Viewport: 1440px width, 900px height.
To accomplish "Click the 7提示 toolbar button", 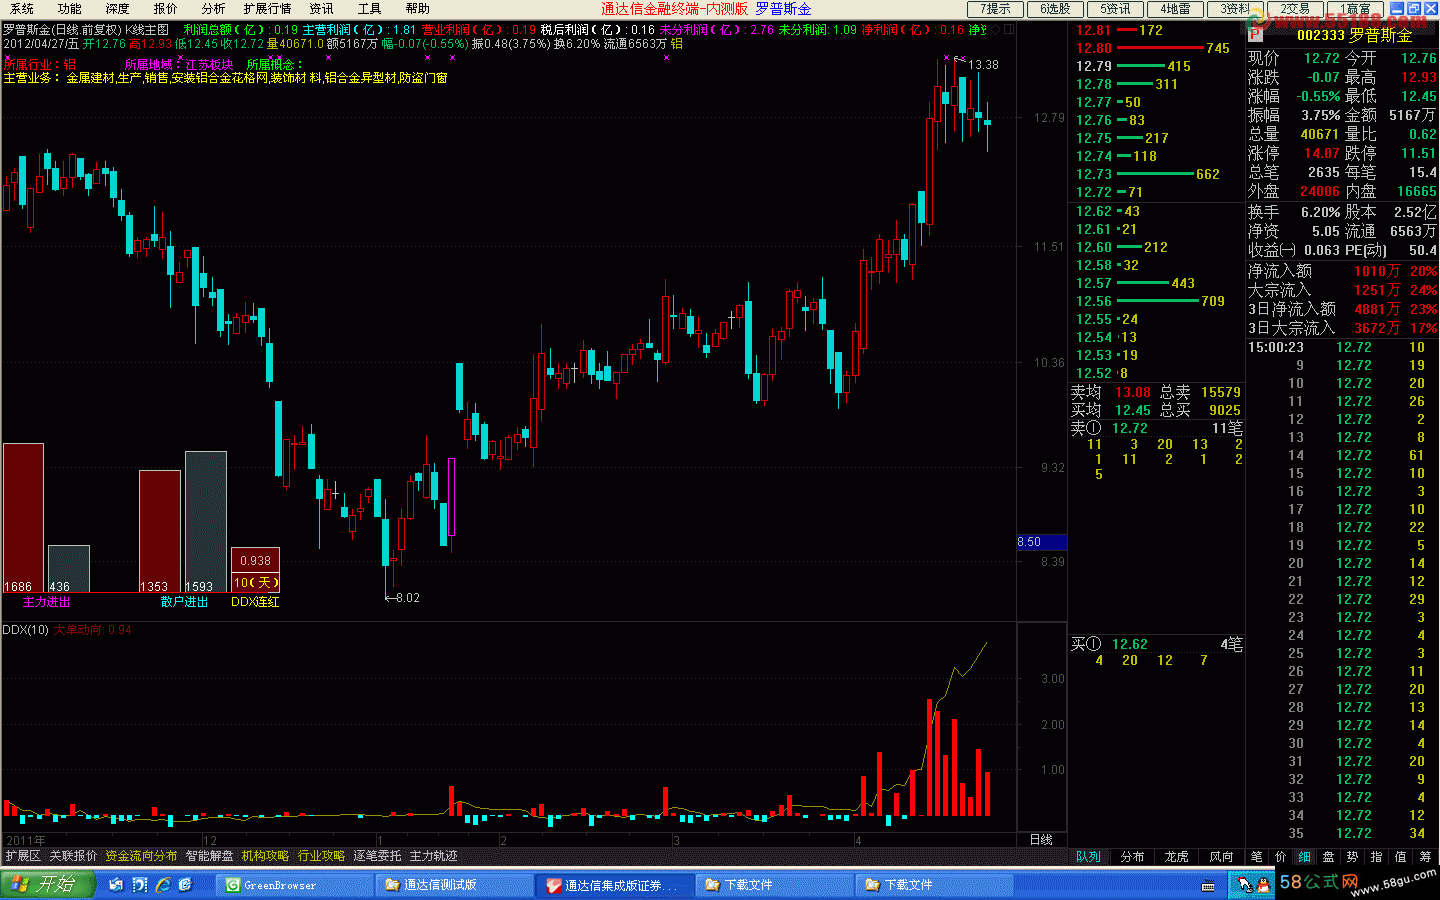I will click(995, 9).
